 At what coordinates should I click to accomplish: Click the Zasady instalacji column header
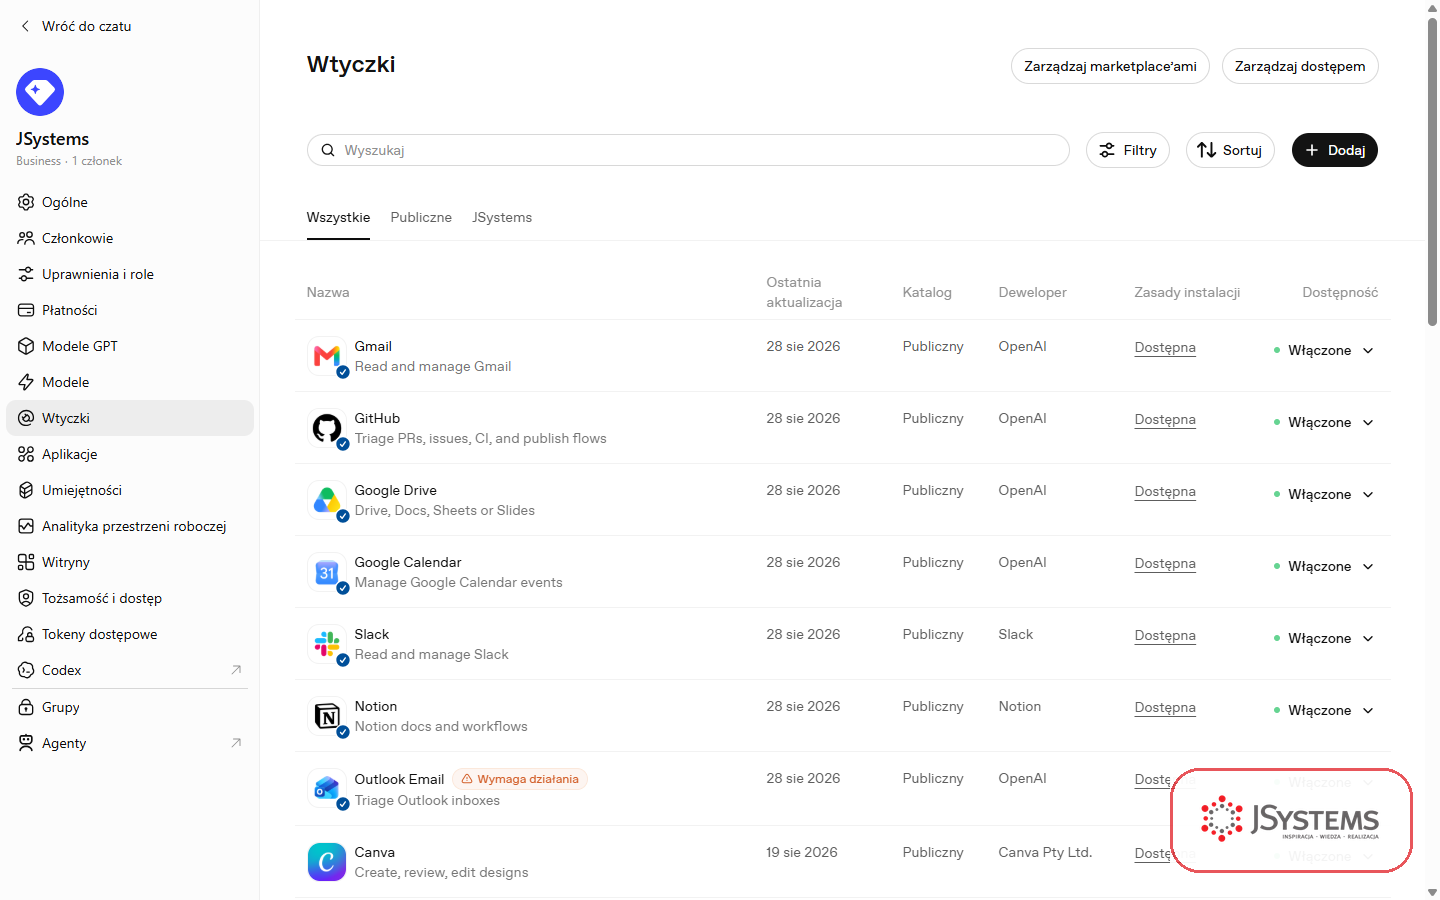[x=1187, y=292]
